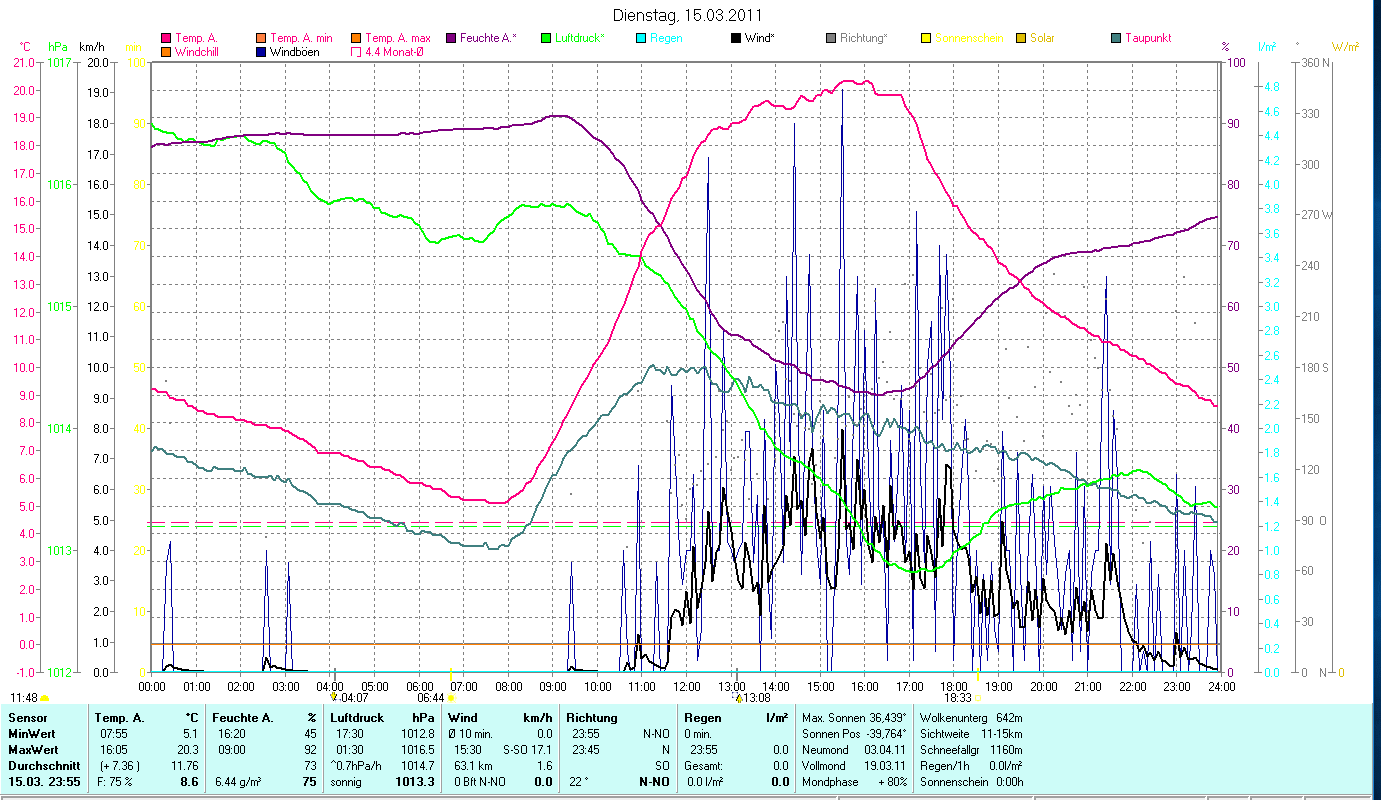
Task: Select the 18:33 sunset marker
Action: tap(958, 697)
